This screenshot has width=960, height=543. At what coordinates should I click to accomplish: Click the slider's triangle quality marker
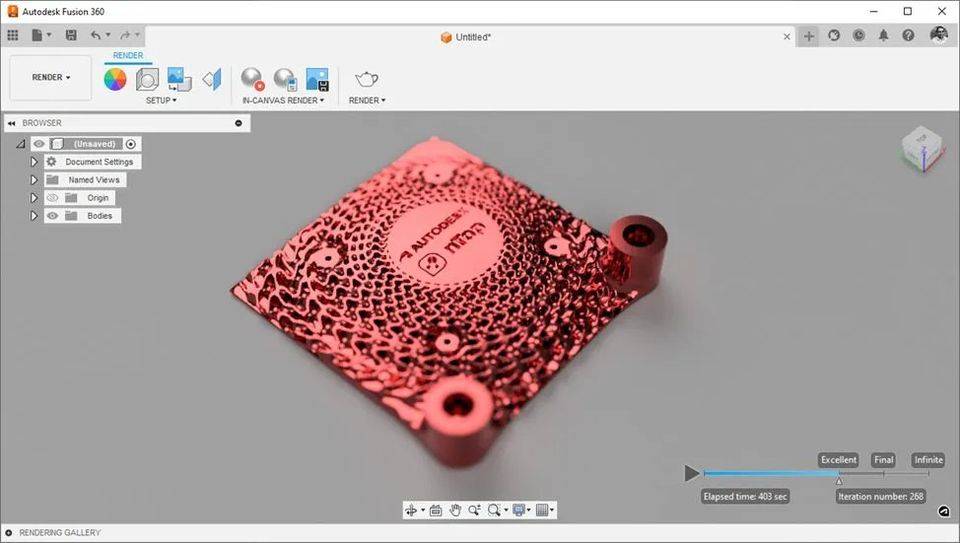click(839, 481)
